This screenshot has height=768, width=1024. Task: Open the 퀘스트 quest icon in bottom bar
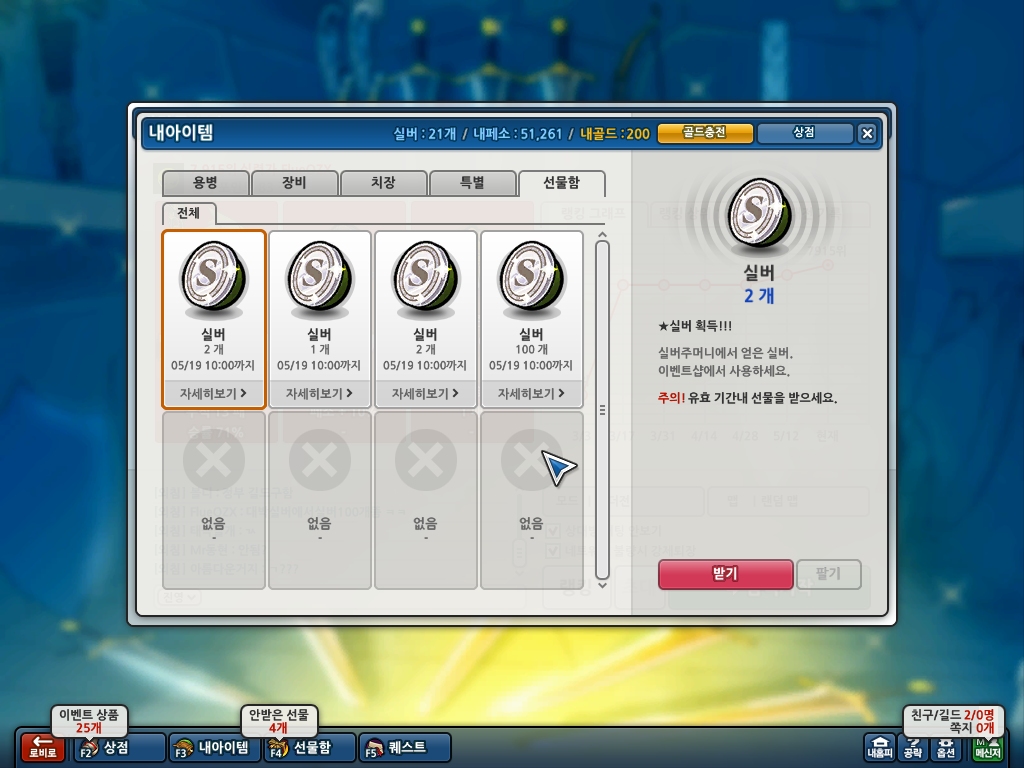click(x=405, y=747)
